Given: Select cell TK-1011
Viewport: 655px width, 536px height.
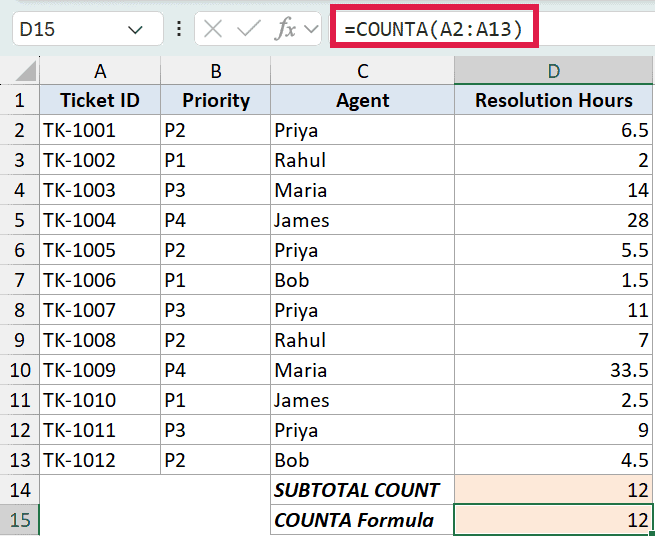Looking at the screenshot, I should tap(100, 430).
